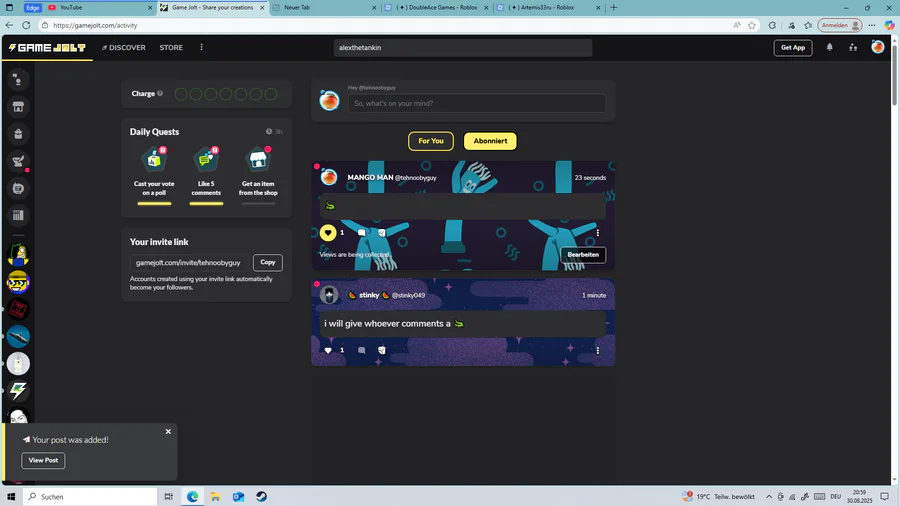Image resolution: width=900 pixels, height=506 pixels.
Task: Click the Daily Quests timer clock icon
Action: pyautogui.click(x=269, y=131)
